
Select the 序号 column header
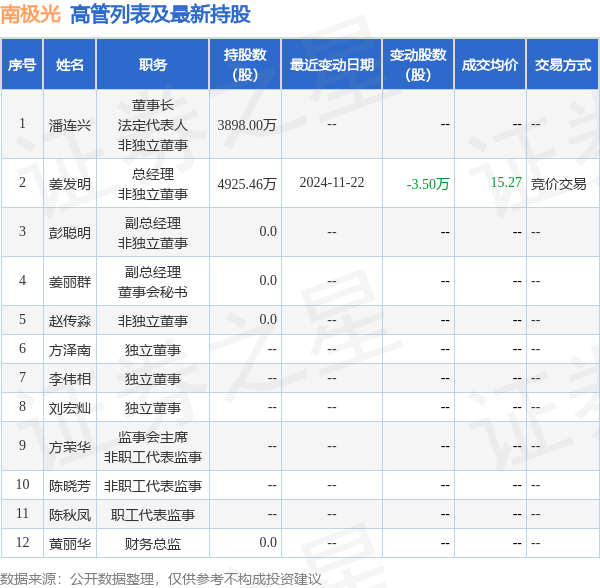(x=22, y=65)
